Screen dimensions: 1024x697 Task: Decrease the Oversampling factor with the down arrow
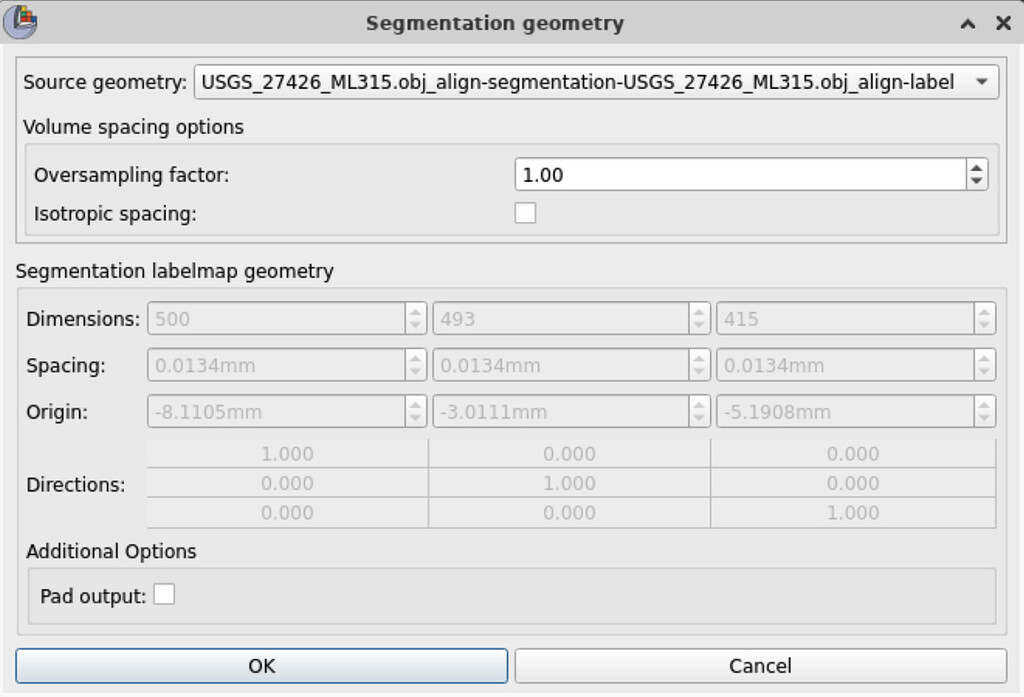point(976,180)
